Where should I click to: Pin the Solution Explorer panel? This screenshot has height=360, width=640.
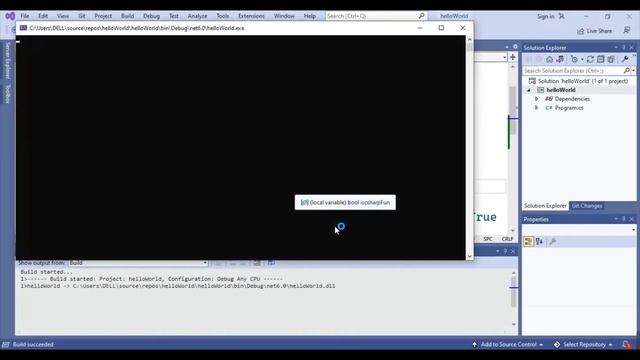coord(624,47)
